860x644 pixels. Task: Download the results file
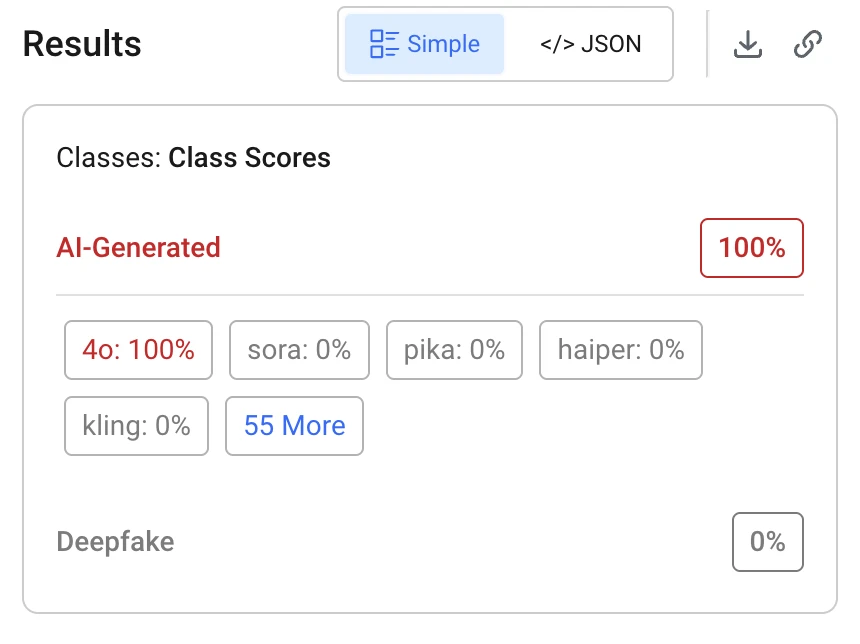(748, 44)
